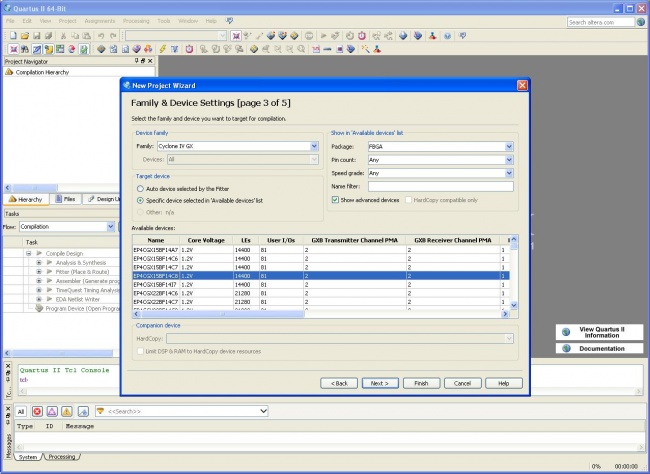650x474 pixels.
Task: Pin the Project Navigator panel
Action: [x=136, y=61]
